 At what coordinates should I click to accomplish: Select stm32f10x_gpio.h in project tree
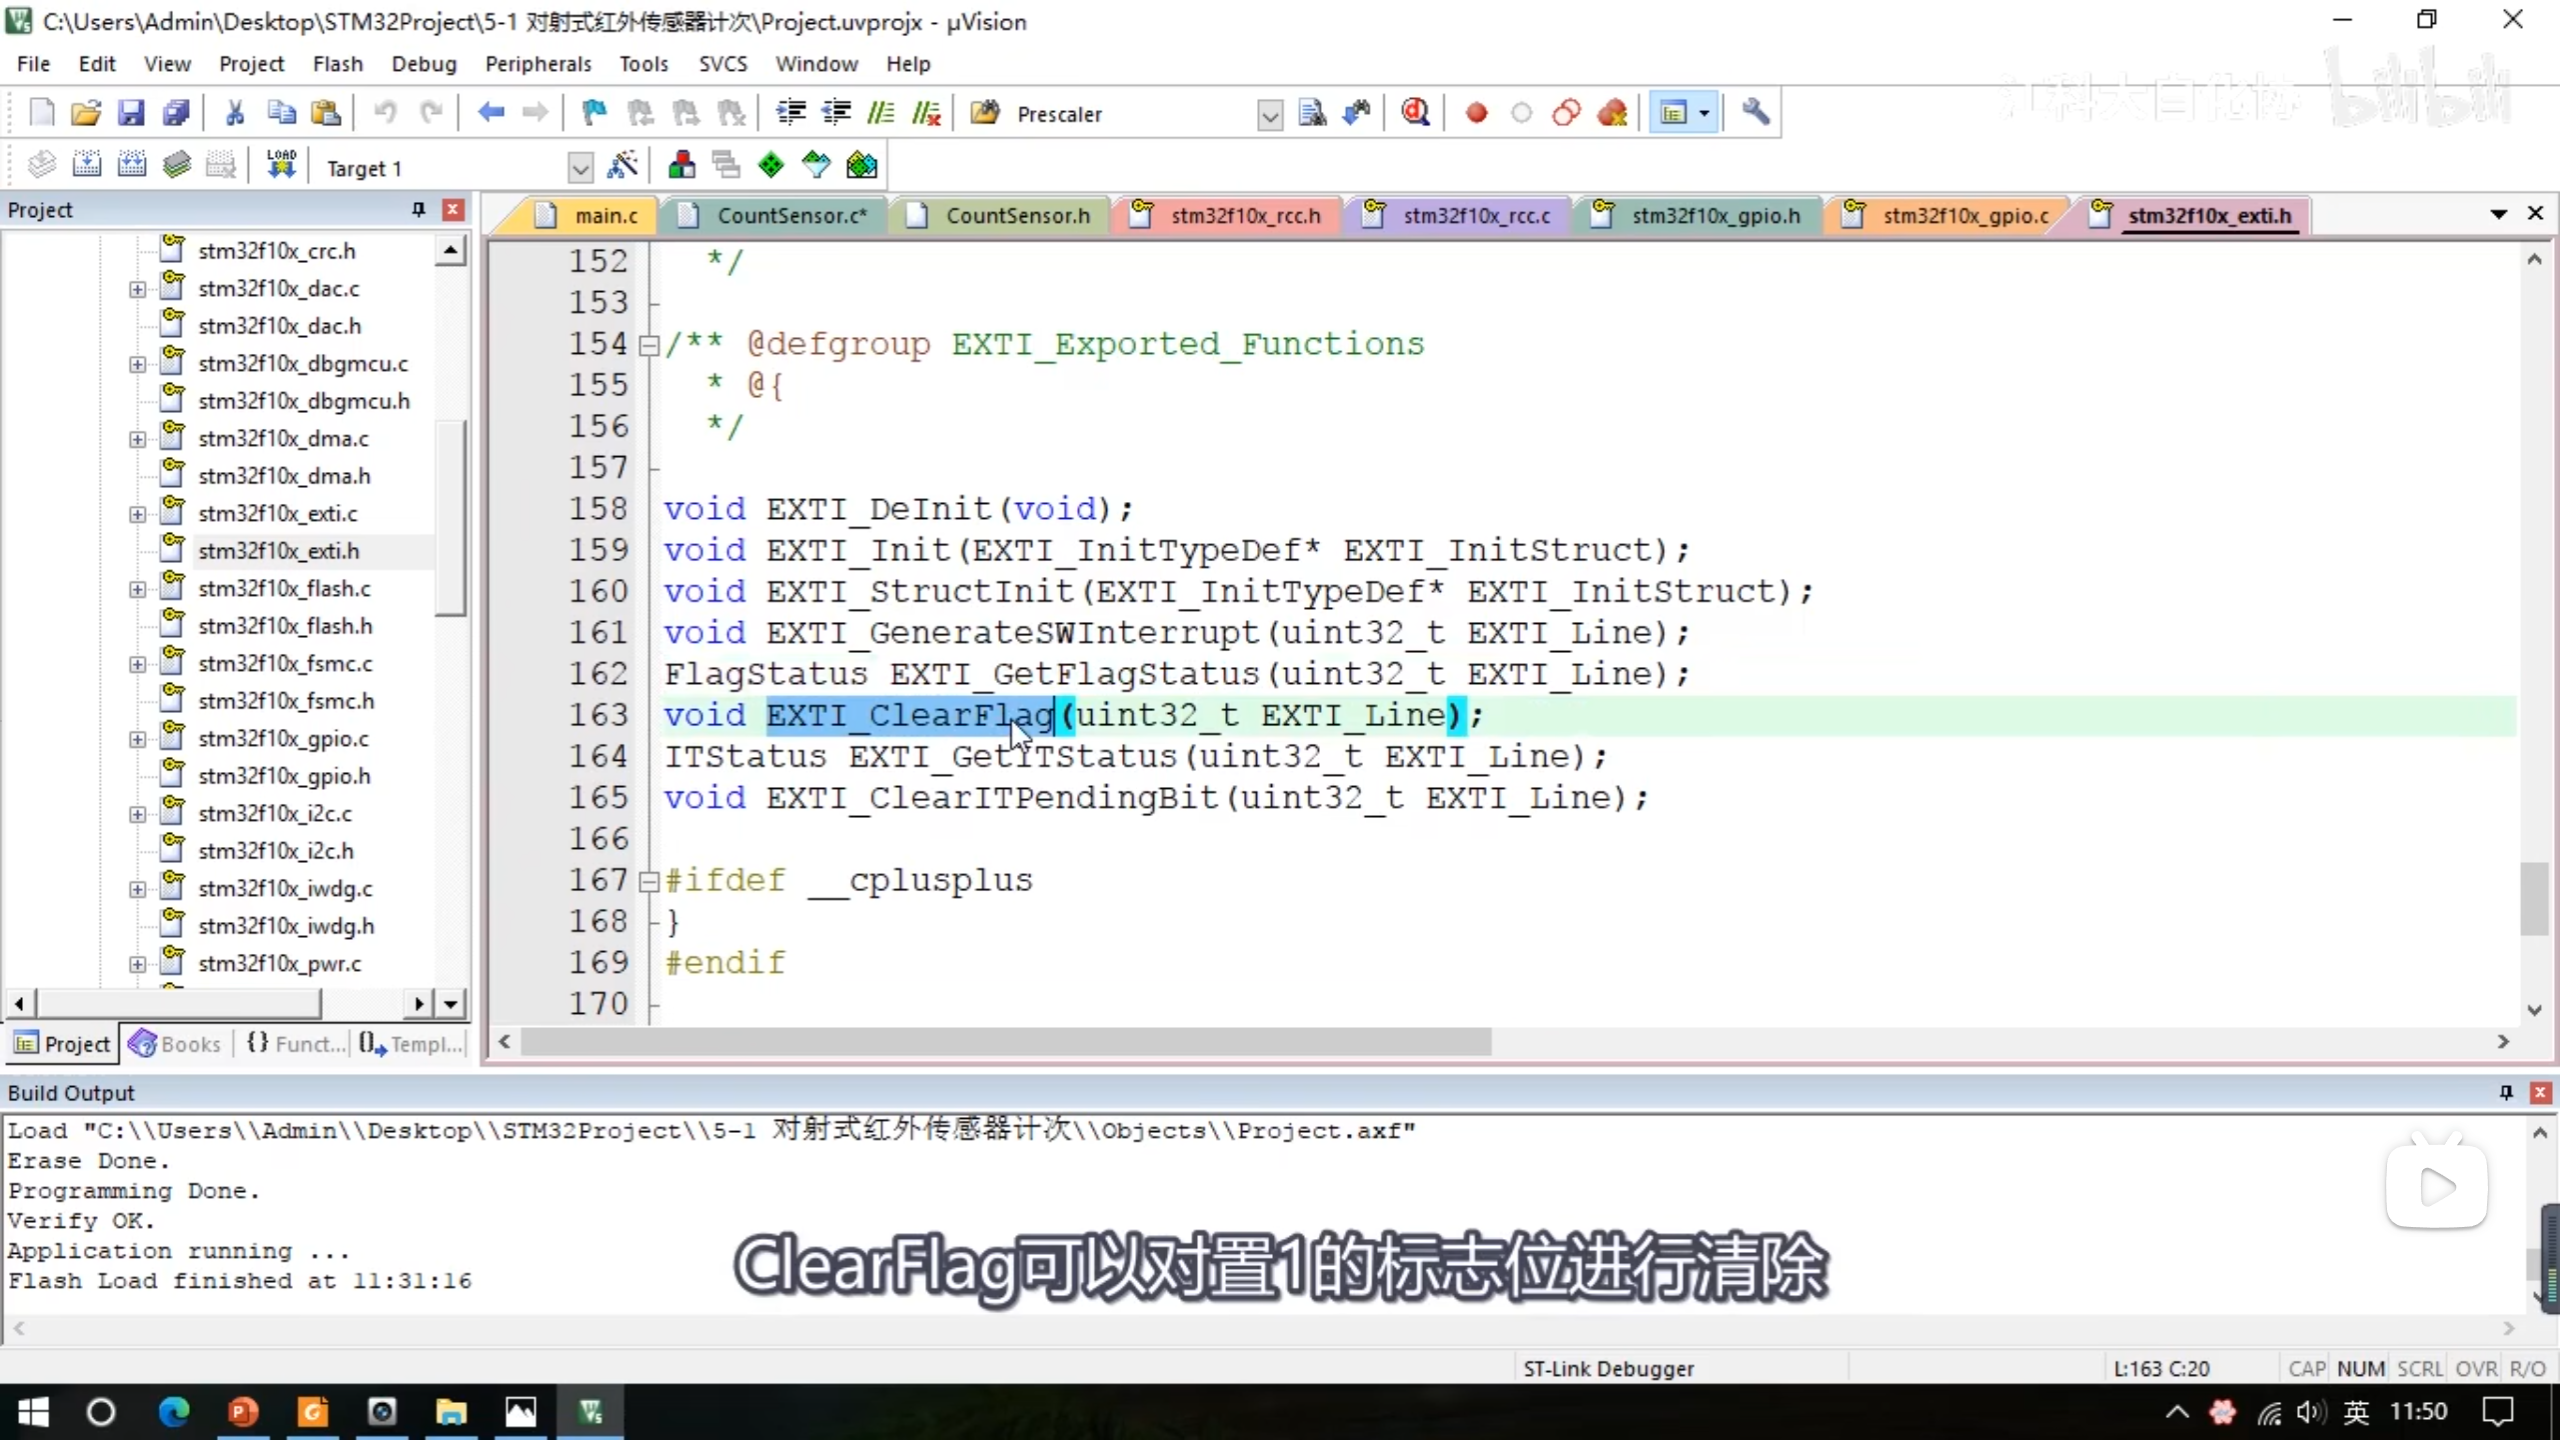[284, 776]
